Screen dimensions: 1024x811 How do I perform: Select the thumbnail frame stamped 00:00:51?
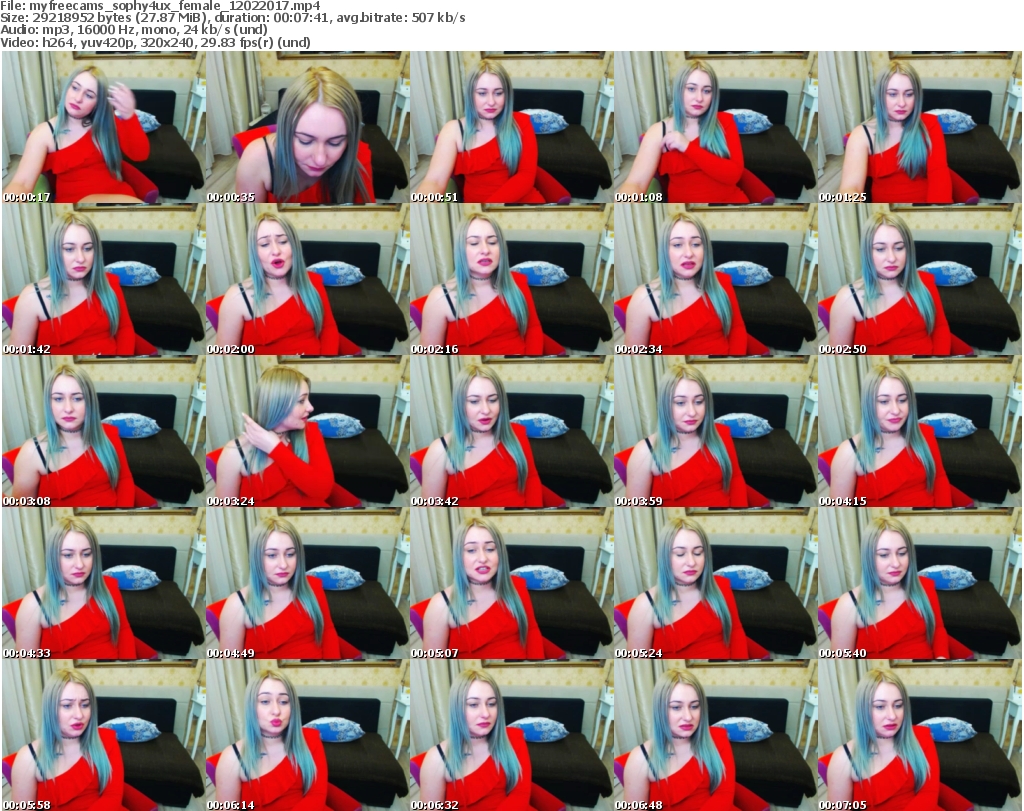(511, 127)
